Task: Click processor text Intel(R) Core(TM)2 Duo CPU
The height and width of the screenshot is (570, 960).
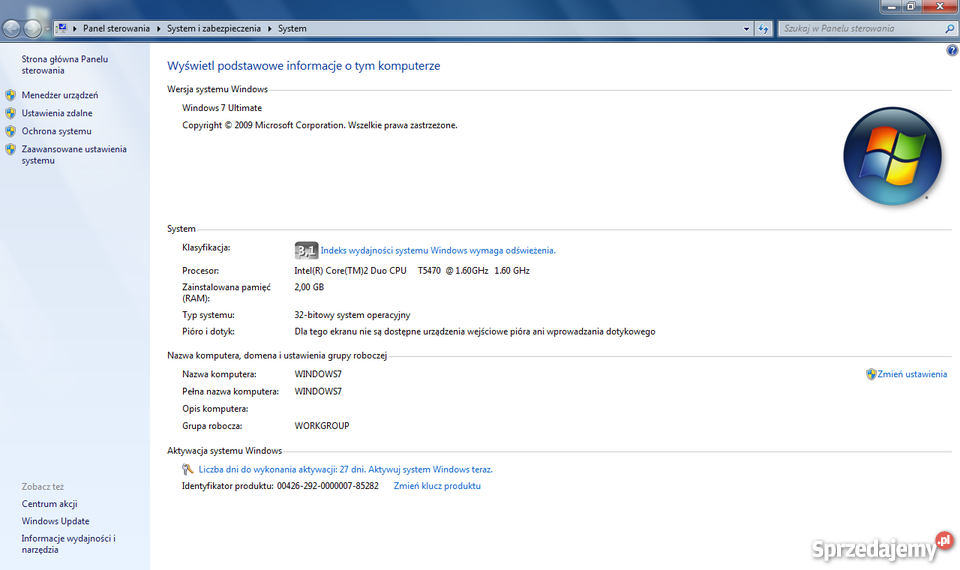Action: (350, 271)
